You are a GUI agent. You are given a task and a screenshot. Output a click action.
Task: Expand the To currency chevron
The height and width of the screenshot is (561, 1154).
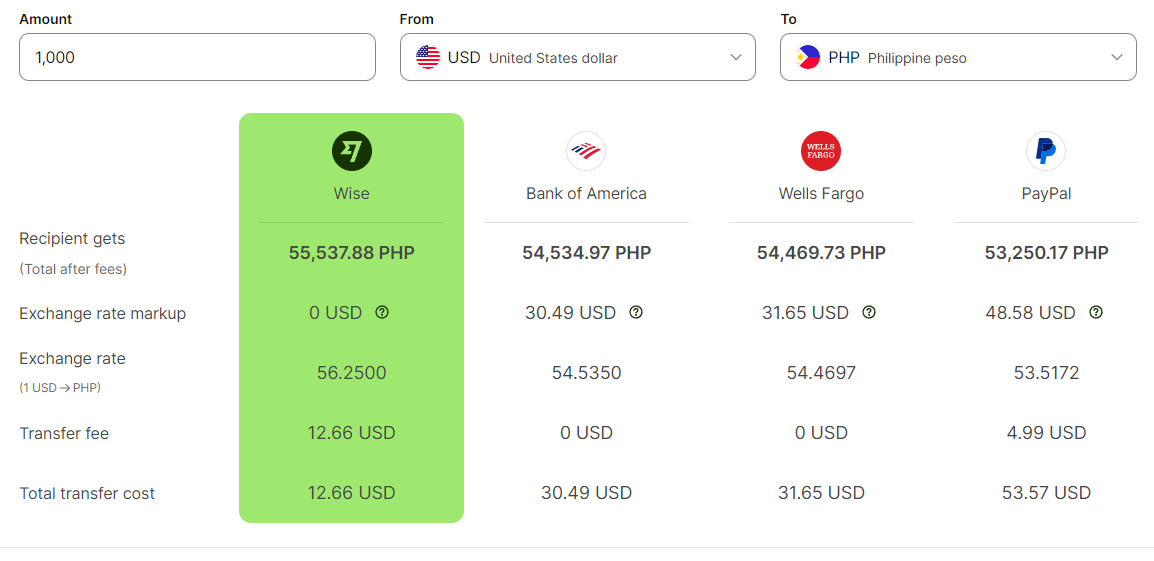coord(1116,57)
